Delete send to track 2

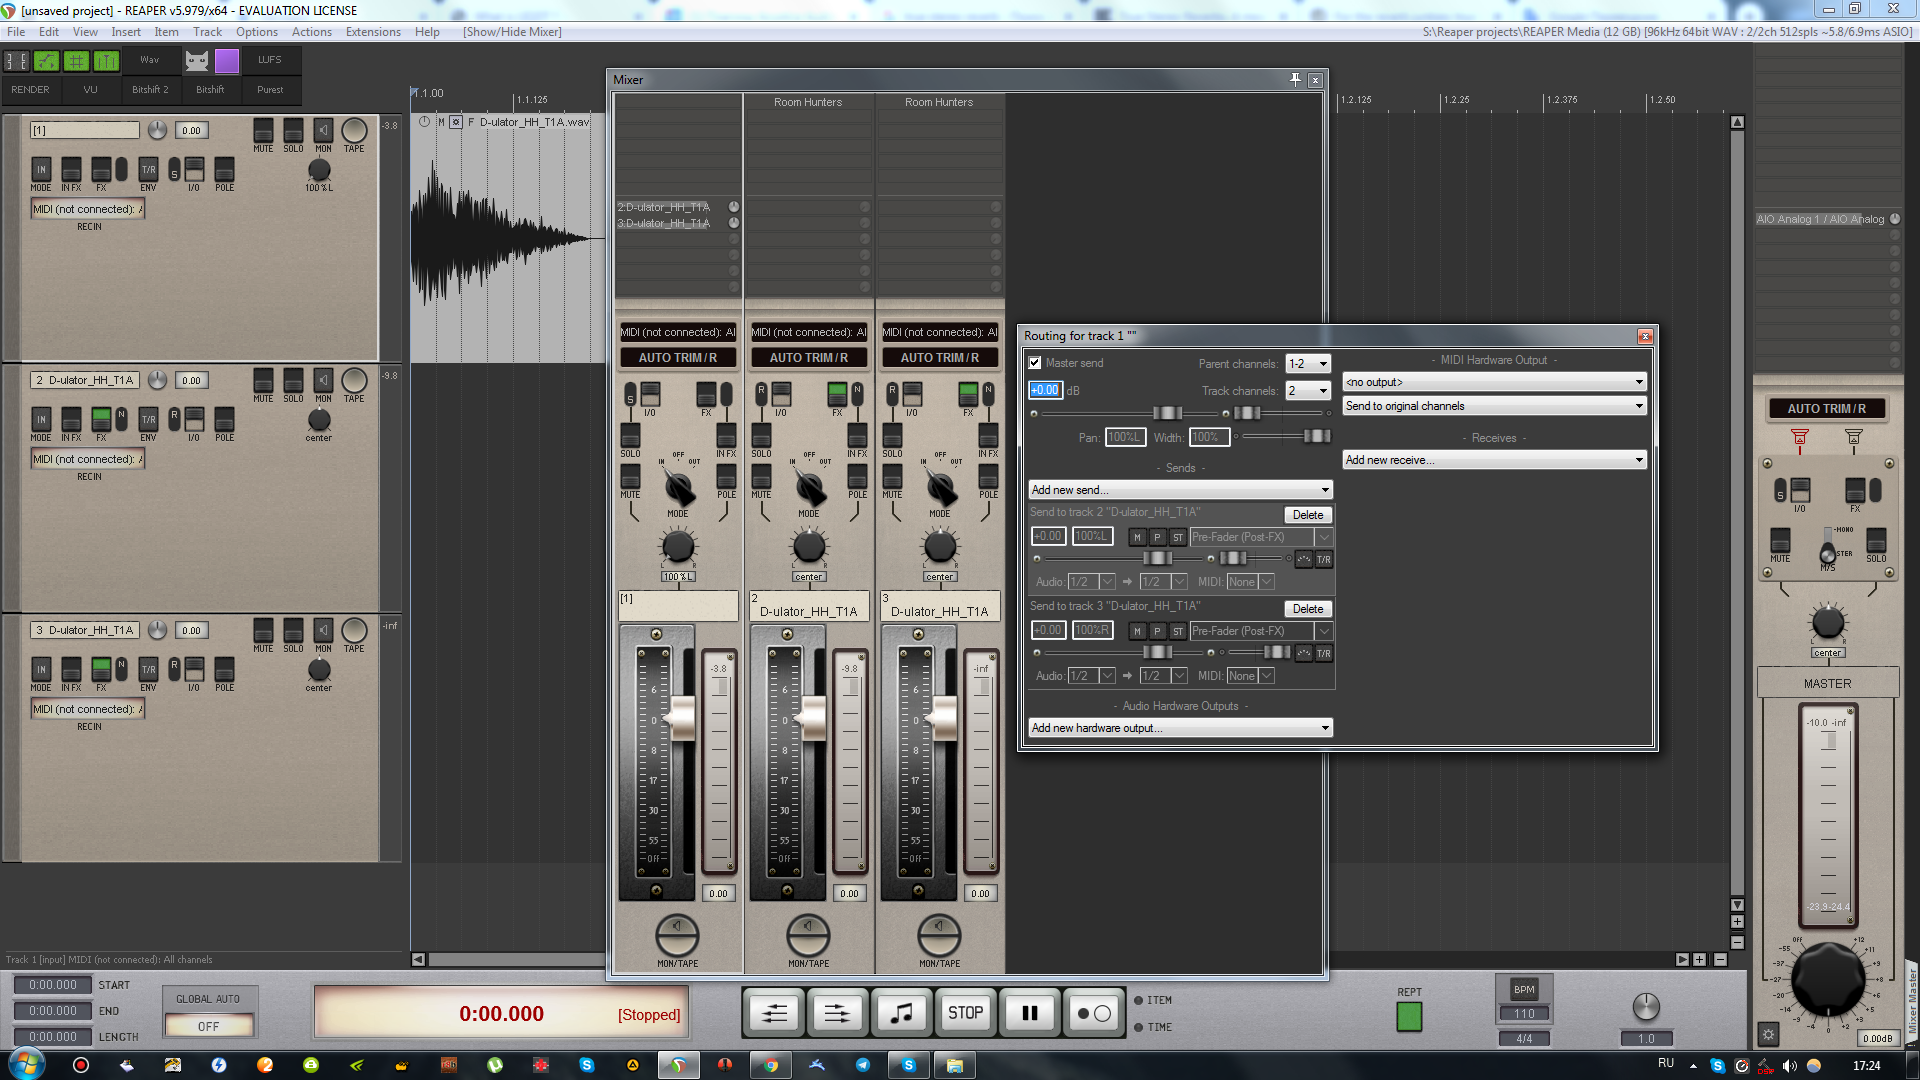[x=1308, y=515]
